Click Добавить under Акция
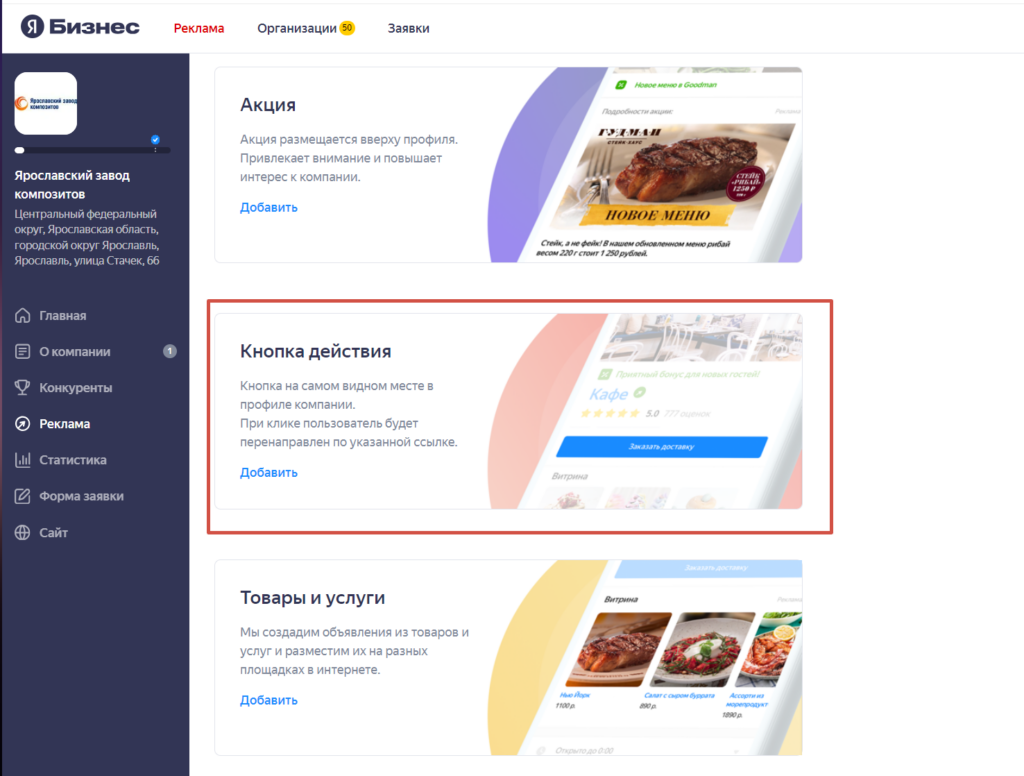 (x=268, y=207)
